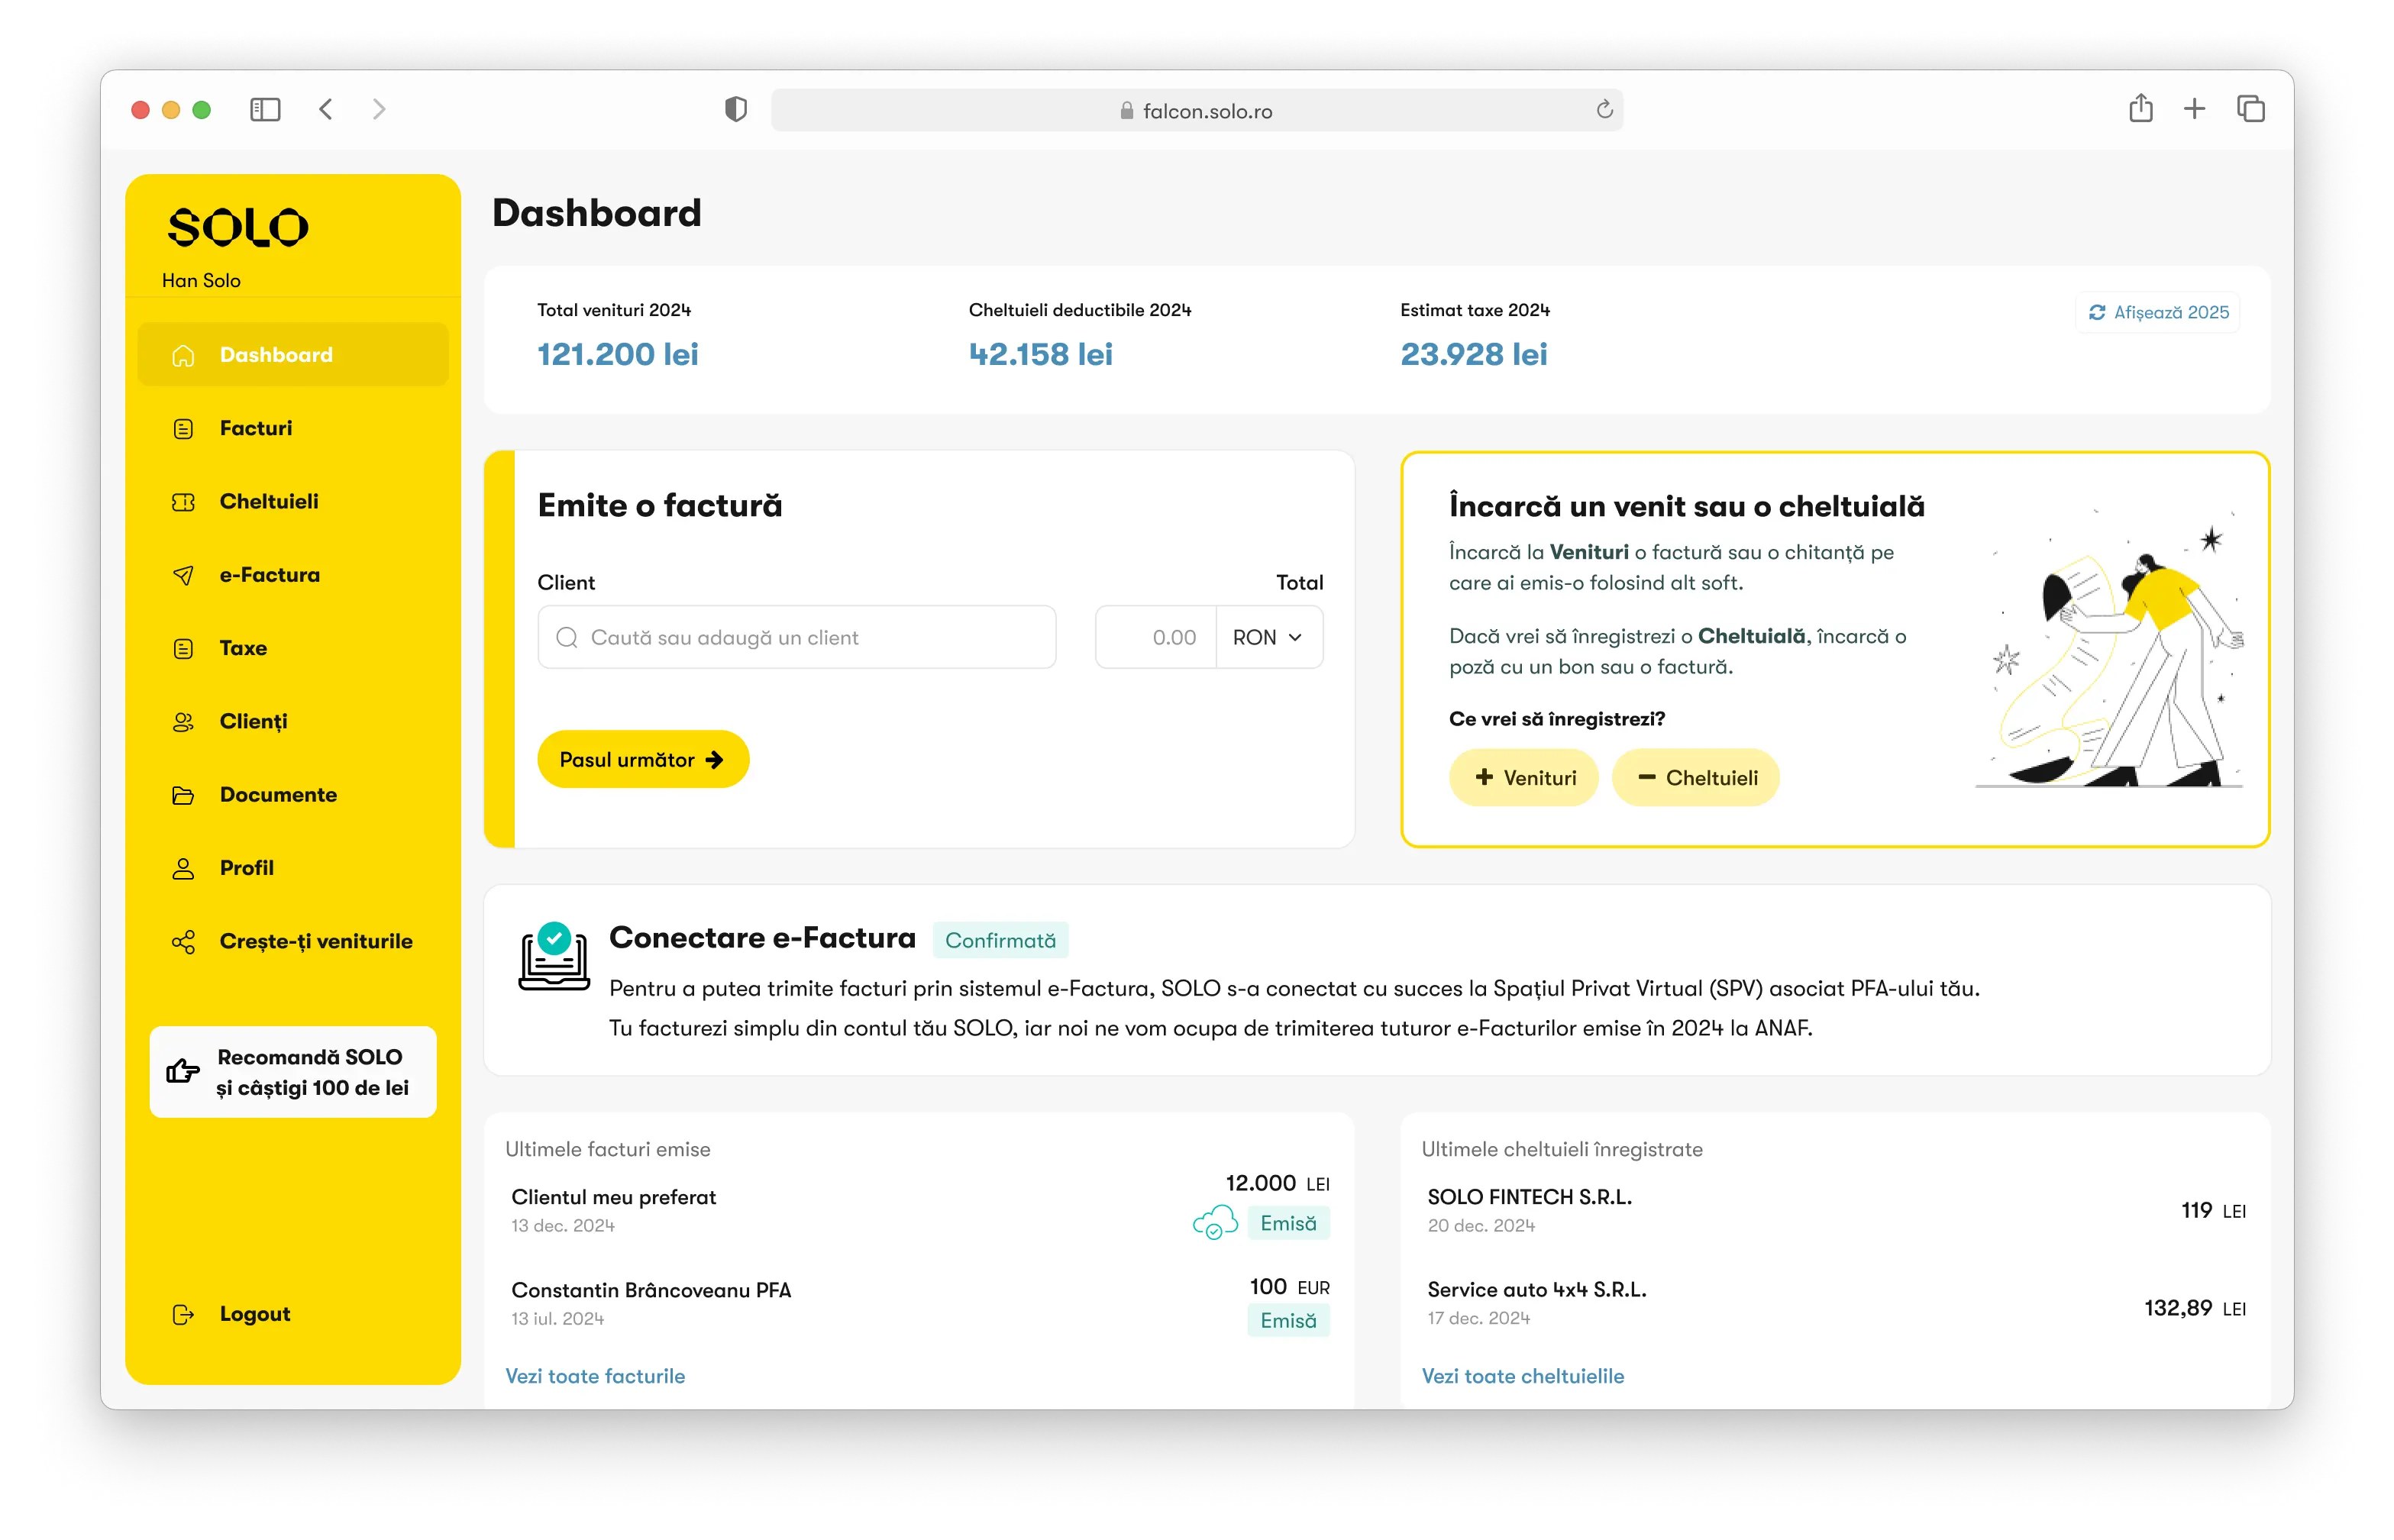Screen dimensions: 2394x1540
Task: Click the laptop checkmark icon beside Conectare e-Factura
Action: point(554,957)
